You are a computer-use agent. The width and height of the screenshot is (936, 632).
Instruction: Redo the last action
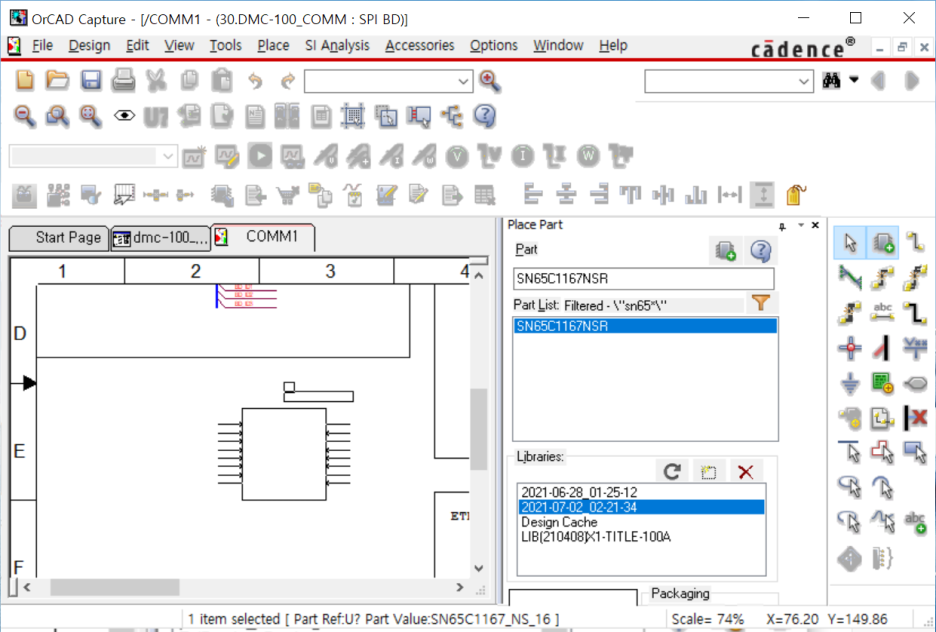pyautogui.click(x=288, y=80)
